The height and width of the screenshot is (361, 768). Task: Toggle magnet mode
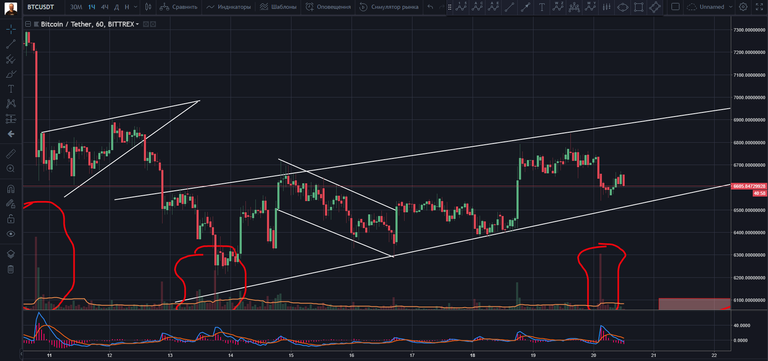click(x=11, y=189)
